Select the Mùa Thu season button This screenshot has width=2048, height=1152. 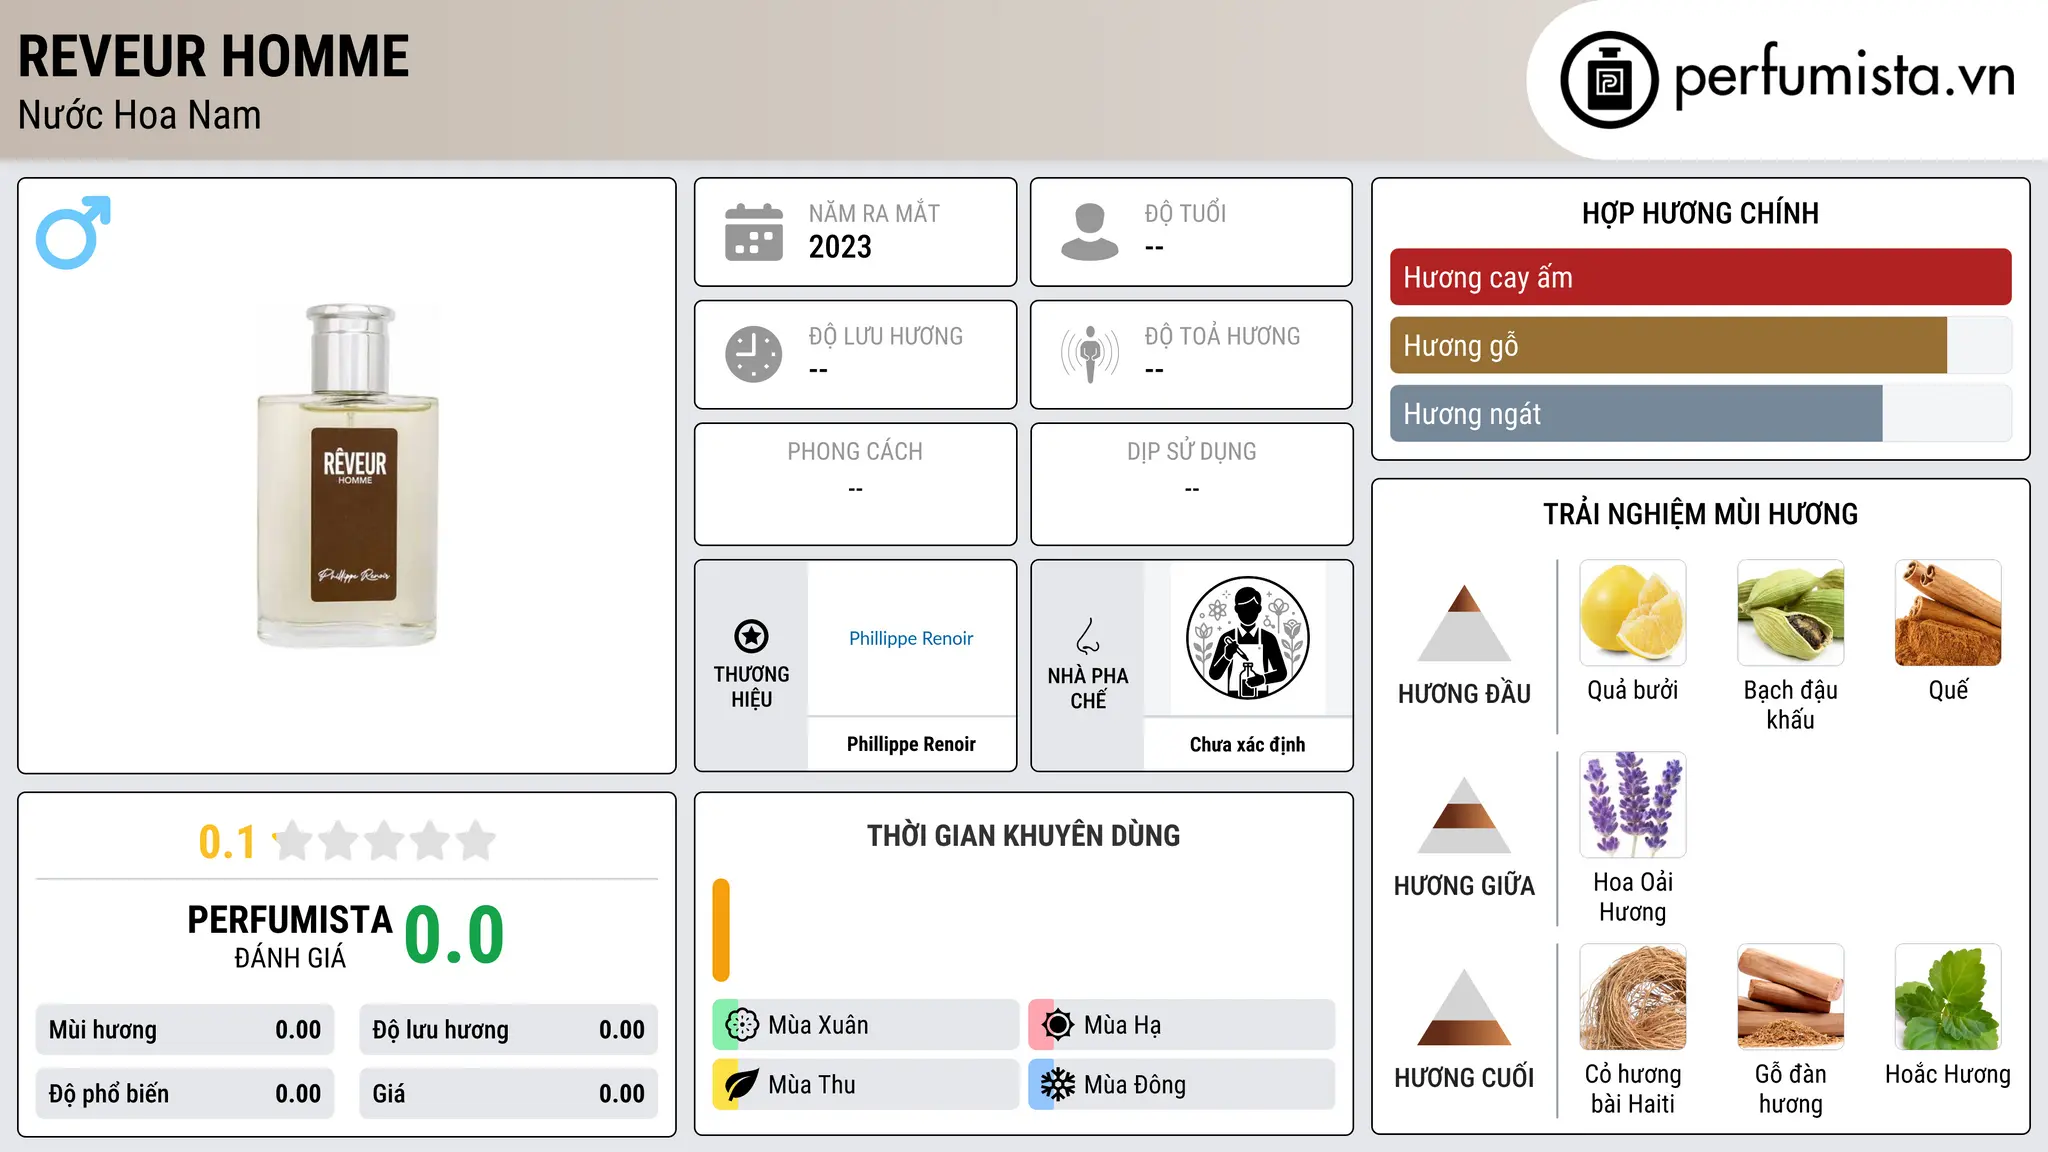click(866, 1085)
